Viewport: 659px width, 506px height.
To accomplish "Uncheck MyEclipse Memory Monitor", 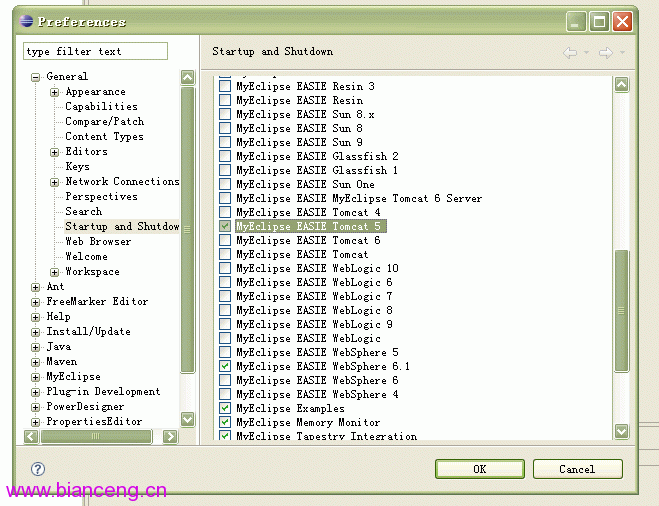I will [x=225, y=422].
